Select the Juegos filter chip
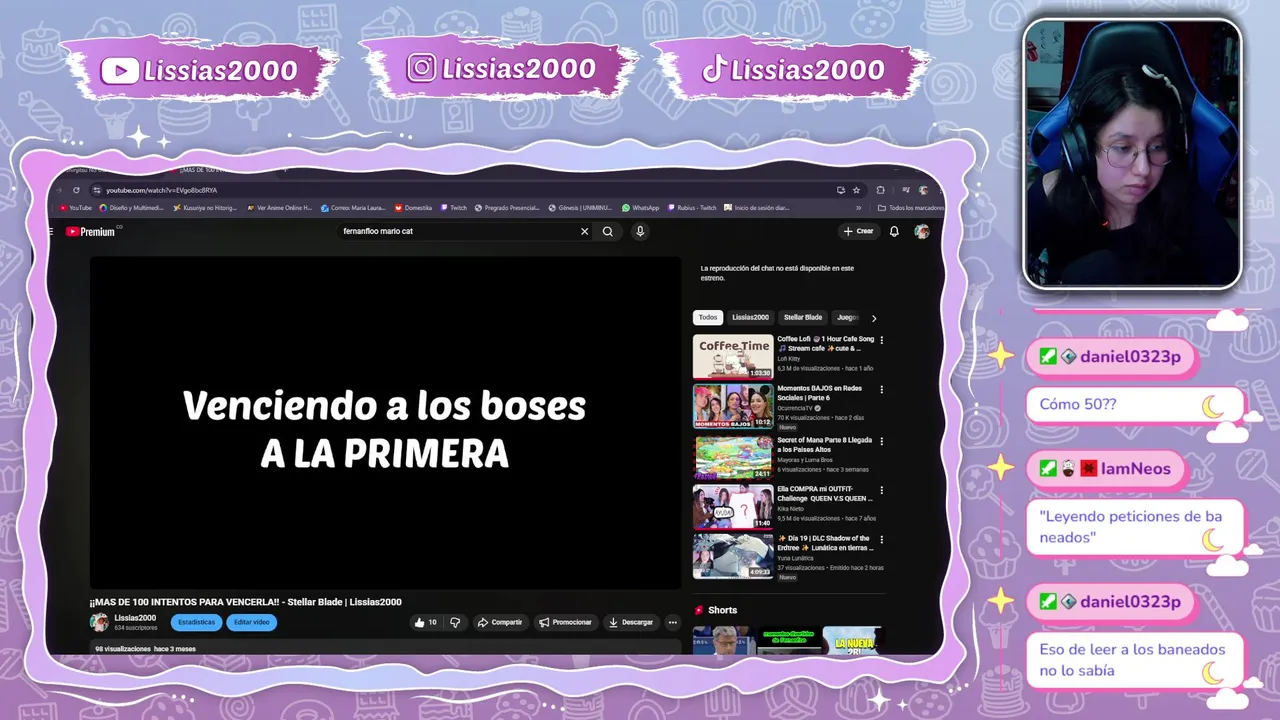The width and height of the screenshot is (1280, 720). (847, 318)
